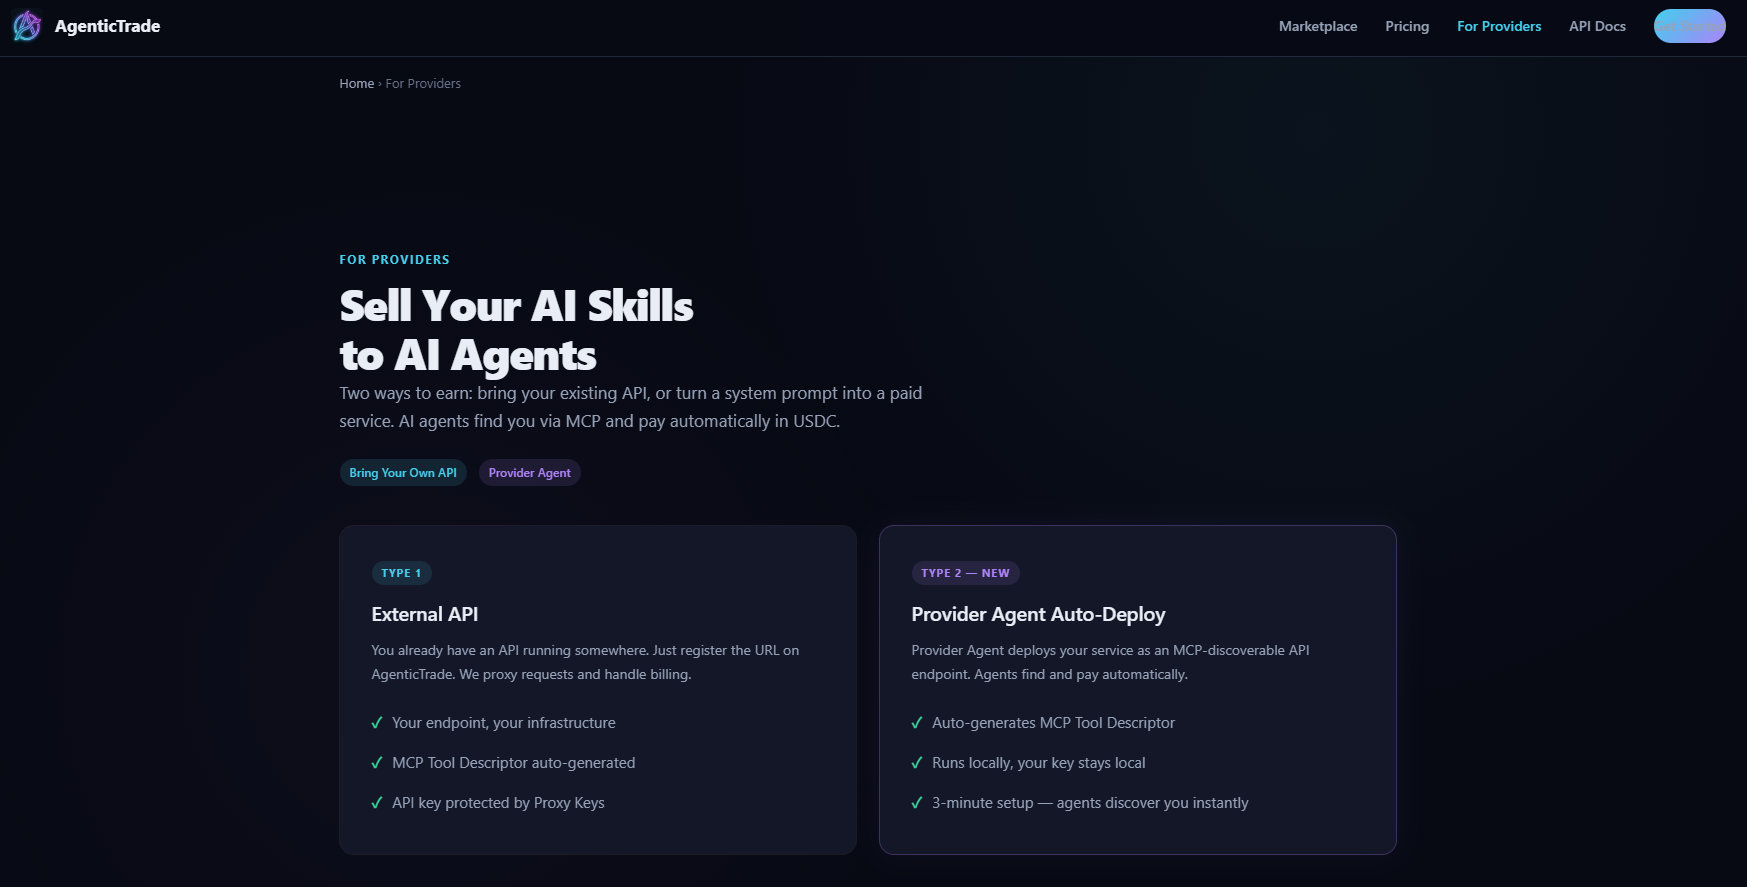This screenshot has height=887, width=1747.
Task: Click the Provider Agent Auto-Deploy heading
Action: pyautogui.click(x=1038, y=614)
